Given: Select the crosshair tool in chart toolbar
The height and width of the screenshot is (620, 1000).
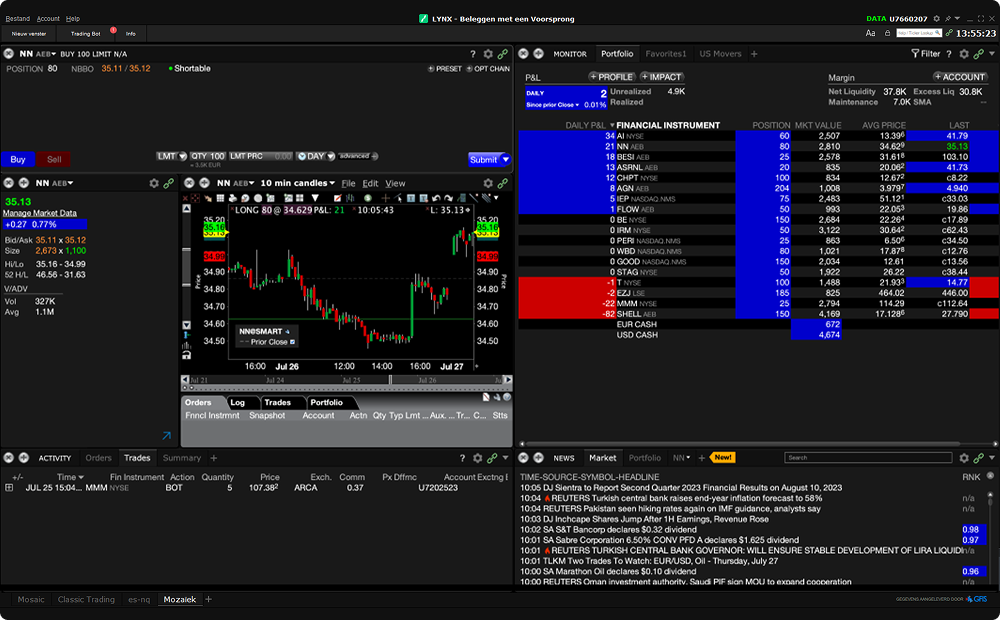Looking at the screenshot, I should pyautogui.click(x=385, y=198).
